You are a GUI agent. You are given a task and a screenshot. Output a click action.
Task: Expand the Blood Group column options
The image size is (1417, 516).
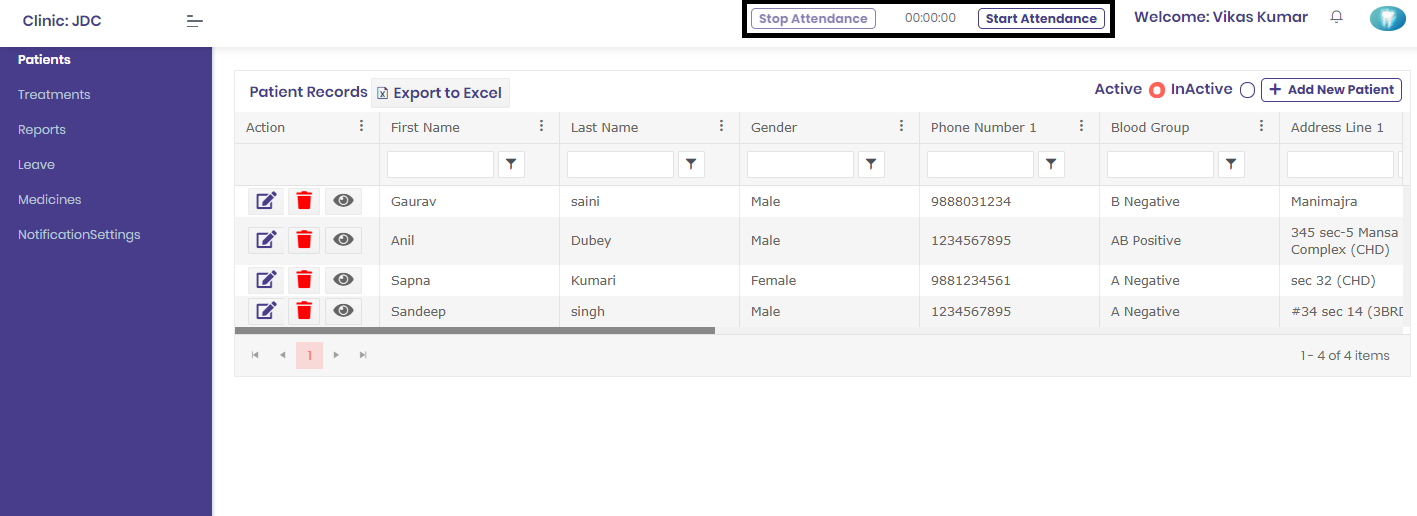1262,126
